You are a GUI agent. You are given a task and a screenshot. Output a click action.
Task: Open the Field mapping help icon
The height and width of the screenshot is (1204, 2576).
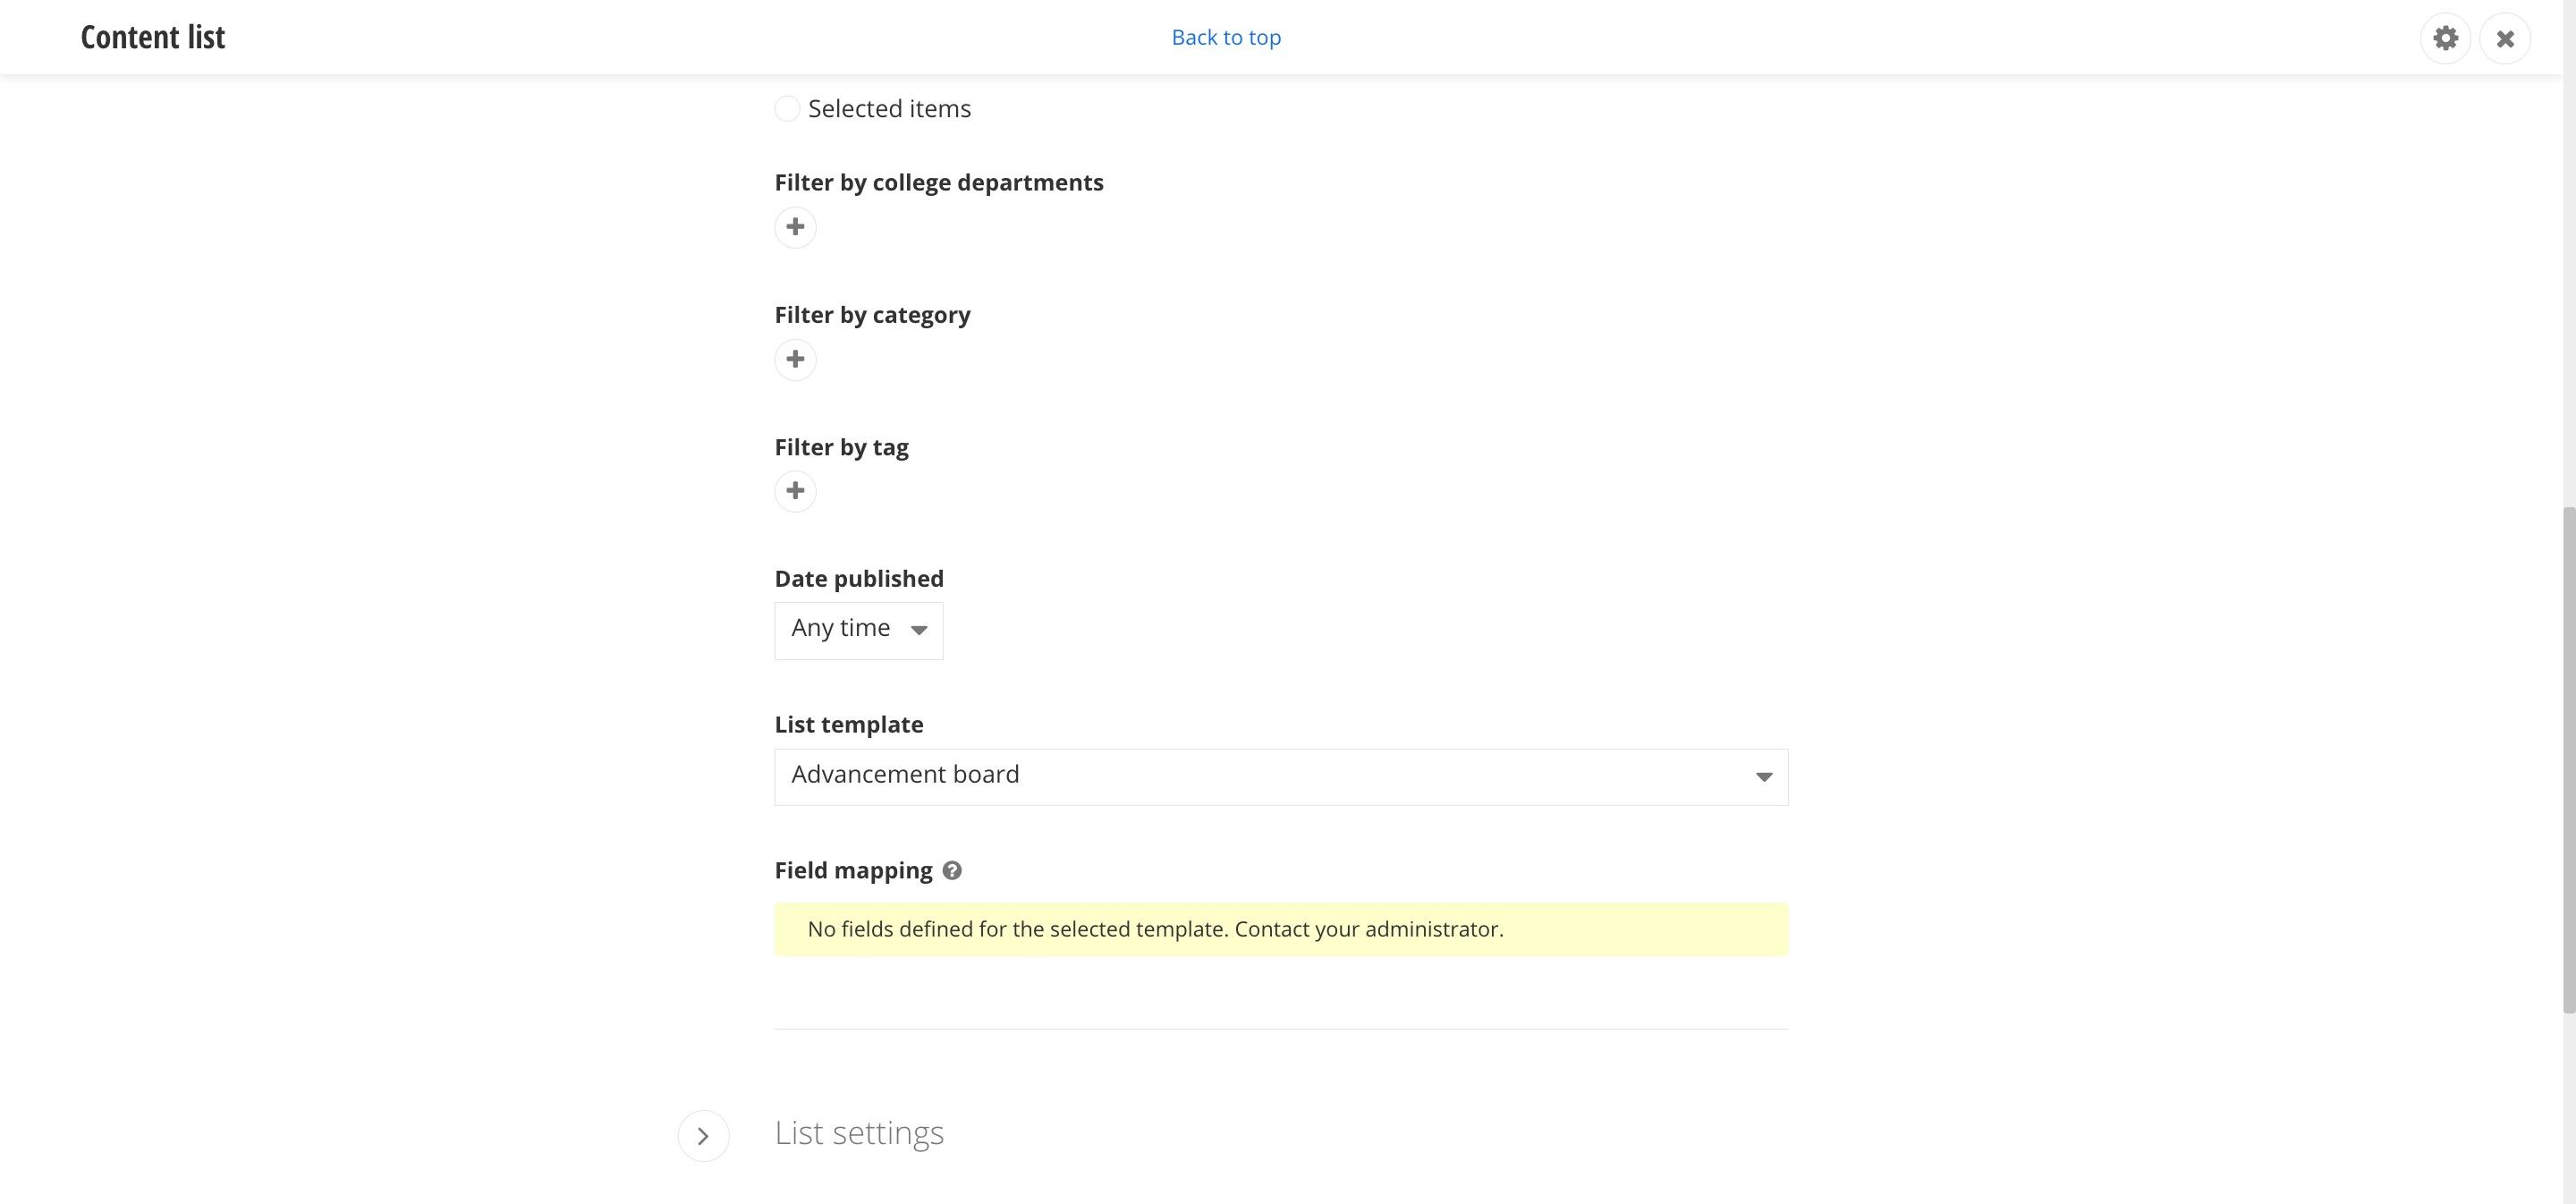(952, 870)
